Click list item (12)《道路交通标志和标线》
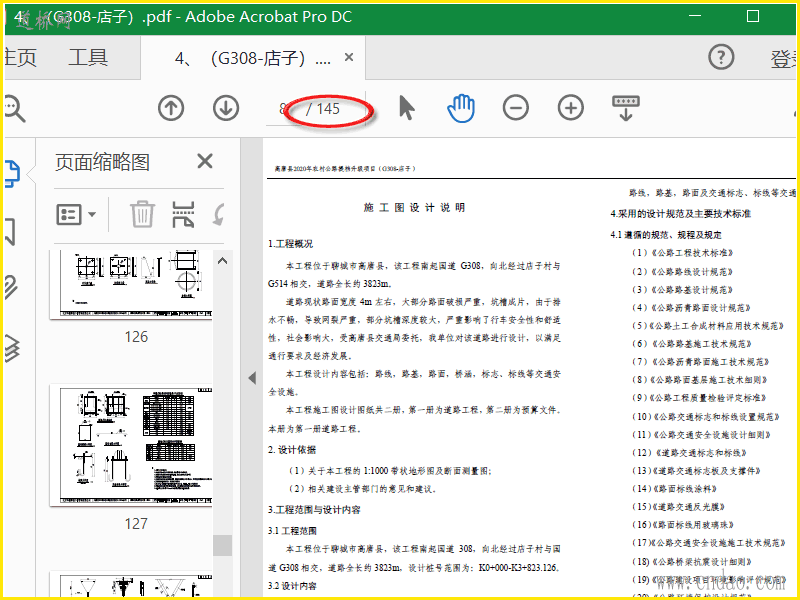Image resolution: width=800 pixels, height=600 pixels. click(x=690, y=453)
